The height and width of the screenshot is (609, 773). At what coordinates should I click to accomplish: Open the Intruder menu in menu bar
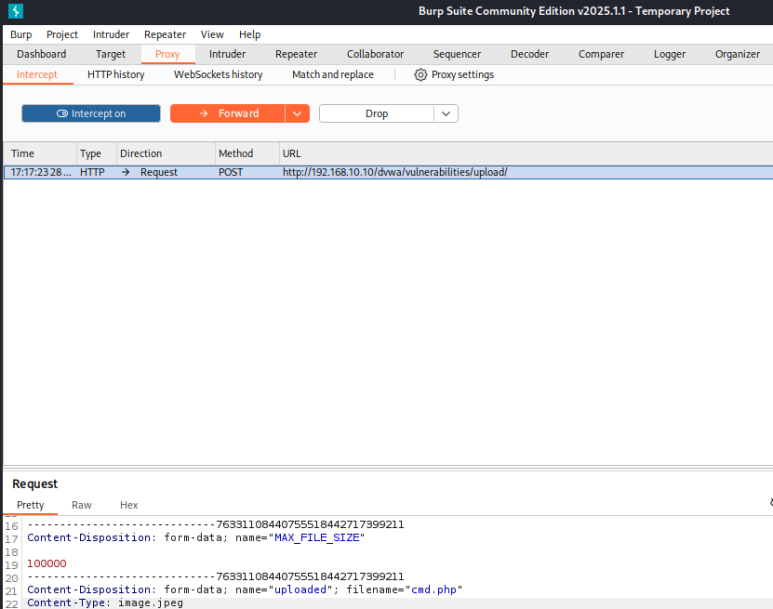(x=111, y=35)
